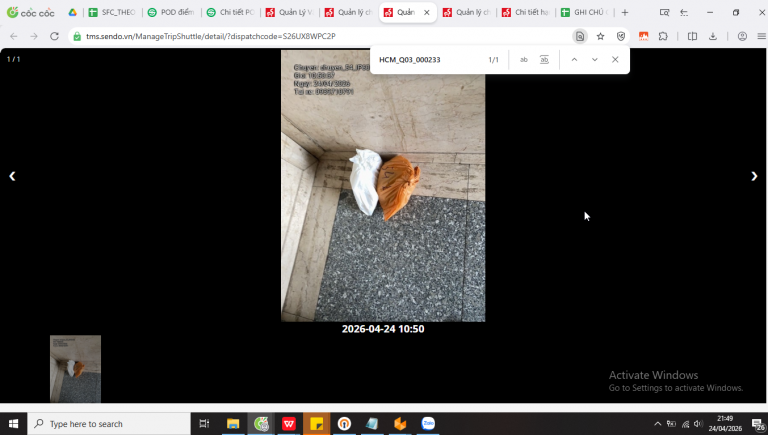768x435 pixels.
Task: Open the Cốc Cốc browser menu logo
Action: (30, 12)
